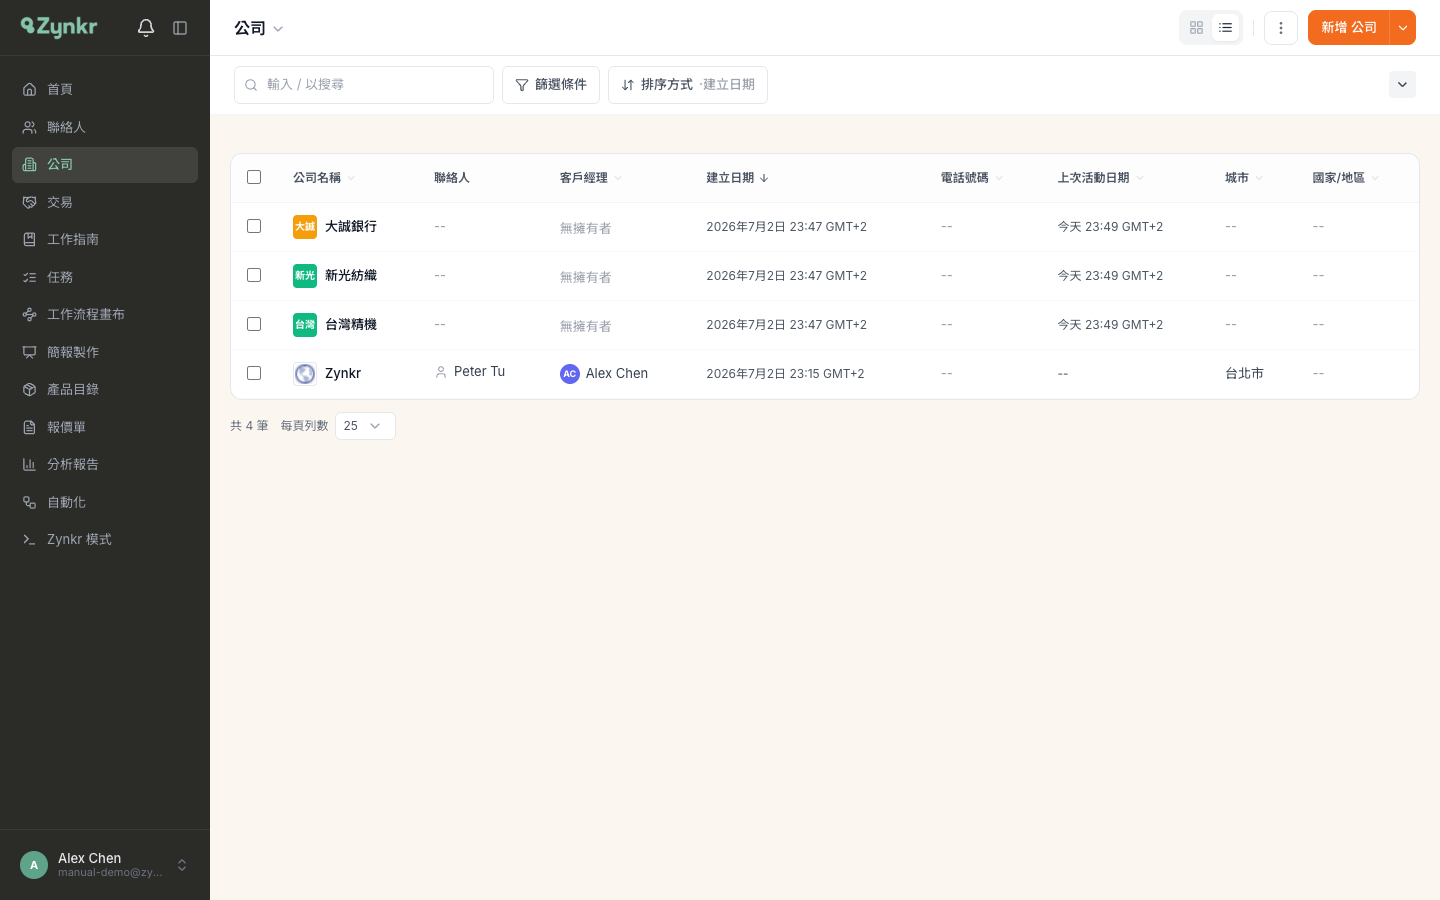Open the 新增公司 split-button arrow
Viewport: 1440px width, 900px height.
click(x=1403, y=28)
